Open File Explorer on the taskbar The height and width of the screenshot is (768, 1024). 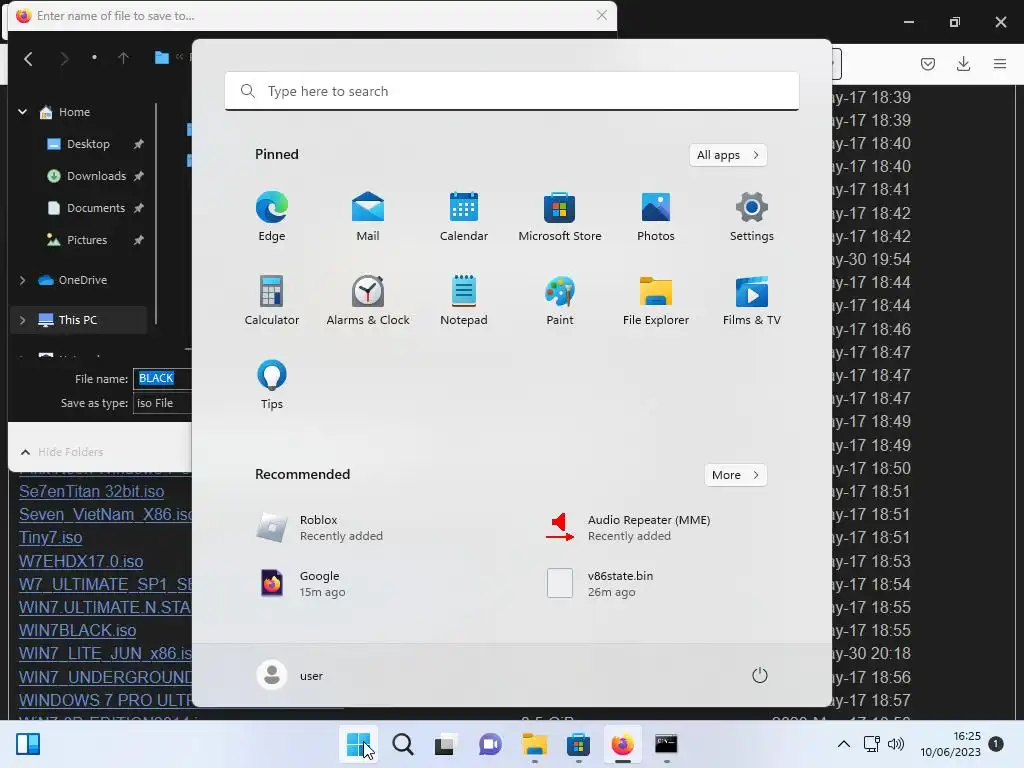534,744
